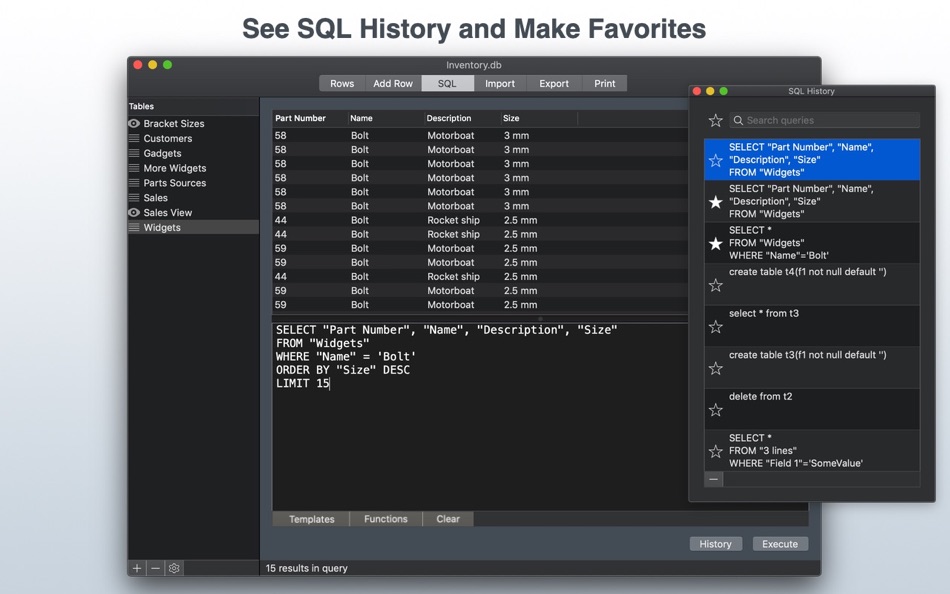950x594 pixels.
Task: Select history query delete from t2
Action: pyautogui.click(x=812, y=409)
